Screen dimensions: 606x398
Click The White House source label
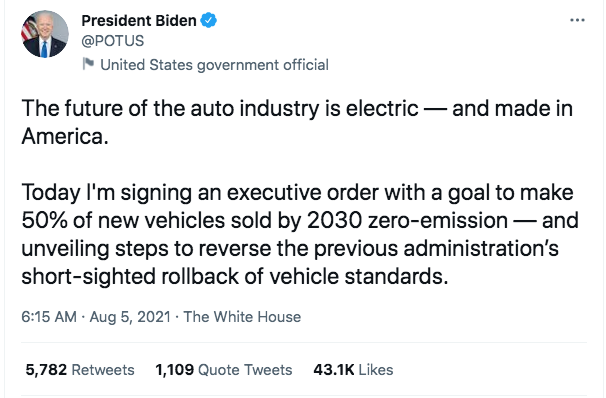click(x=242, y=317)
